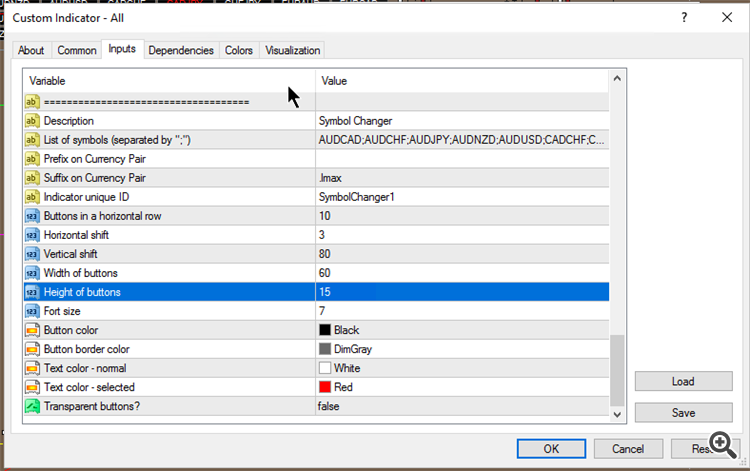Screen dimensions: 750x471
Task: Click the SymbolChanger1 value
Action: [356, 197]
